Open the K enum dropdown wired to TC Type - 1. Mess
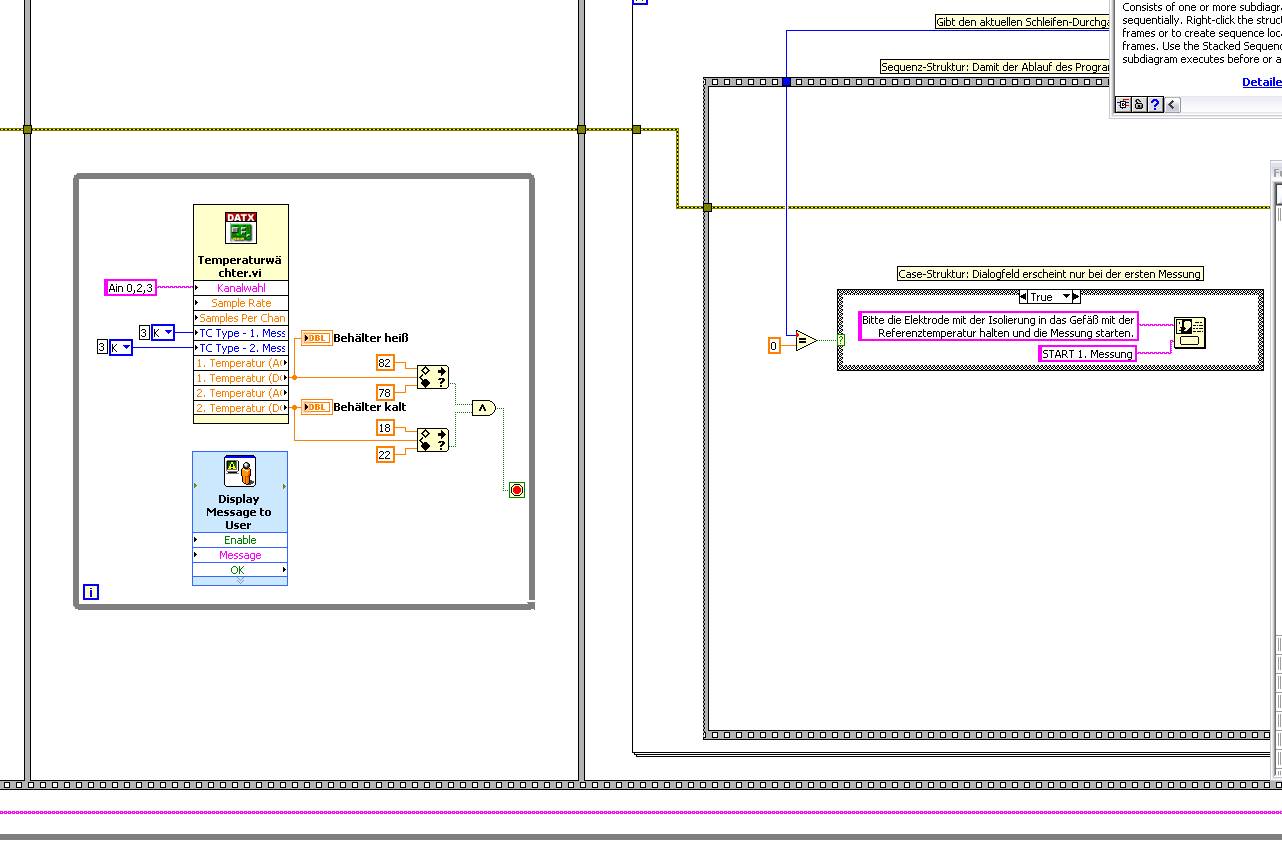The image size is (1282, 851). [162, 333]
